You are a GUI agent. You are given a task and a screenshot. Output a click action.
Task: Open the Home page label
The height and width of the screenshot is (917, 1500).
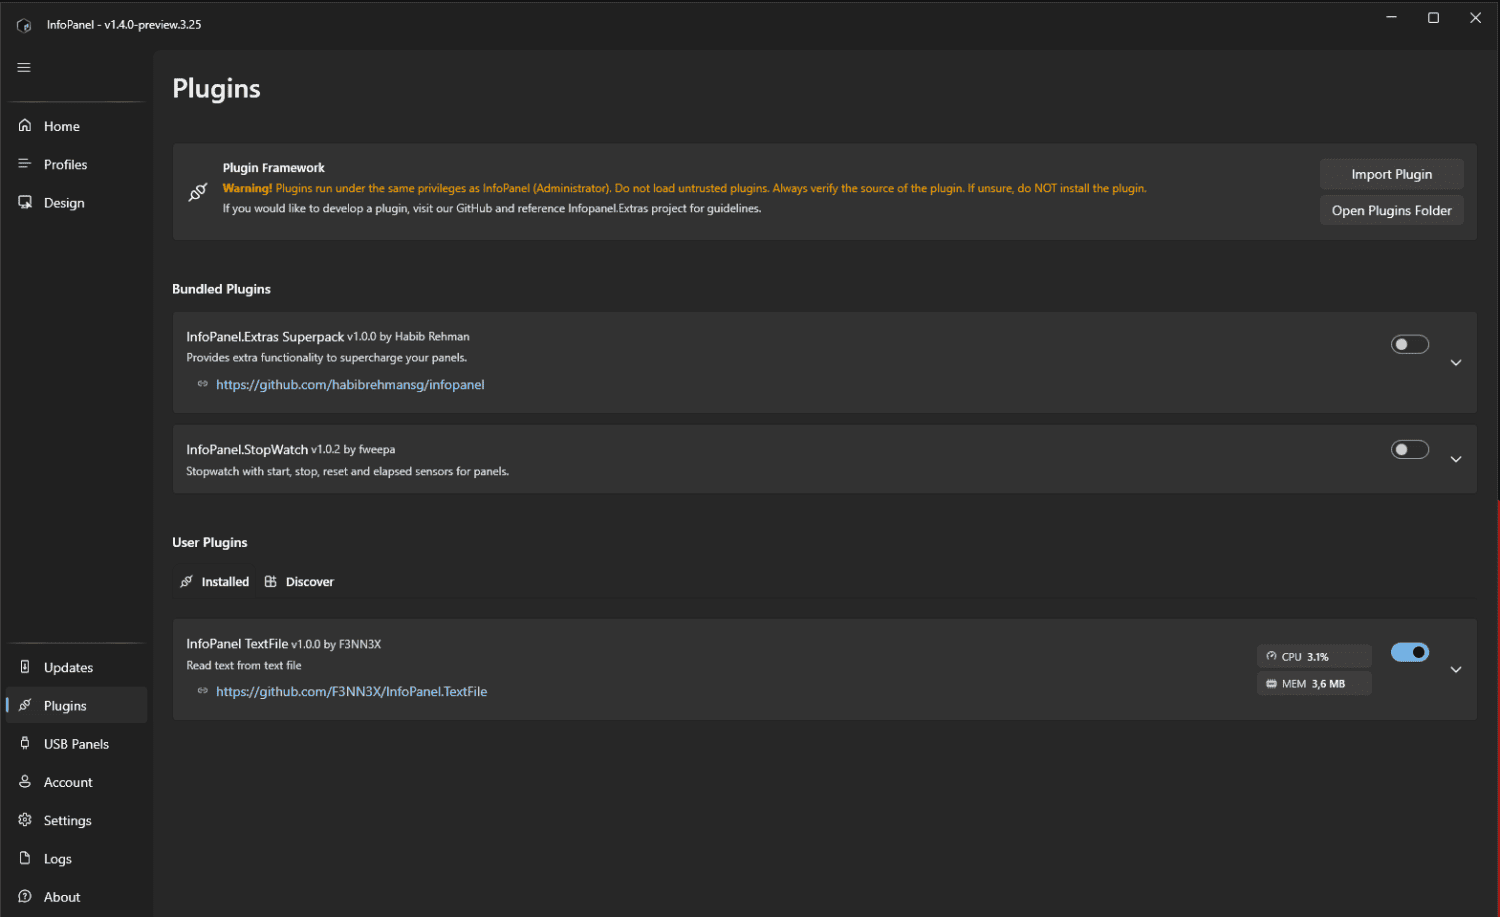62,126
